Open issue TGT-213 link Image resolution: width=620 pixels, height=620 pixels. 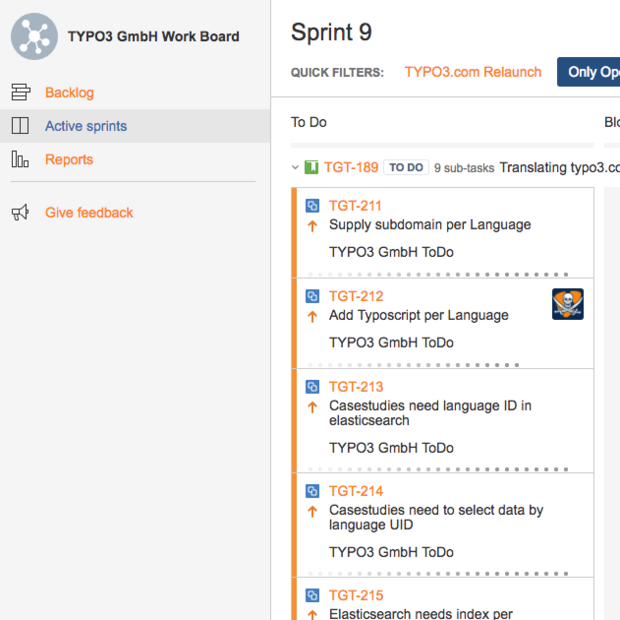tap(355, 387)
